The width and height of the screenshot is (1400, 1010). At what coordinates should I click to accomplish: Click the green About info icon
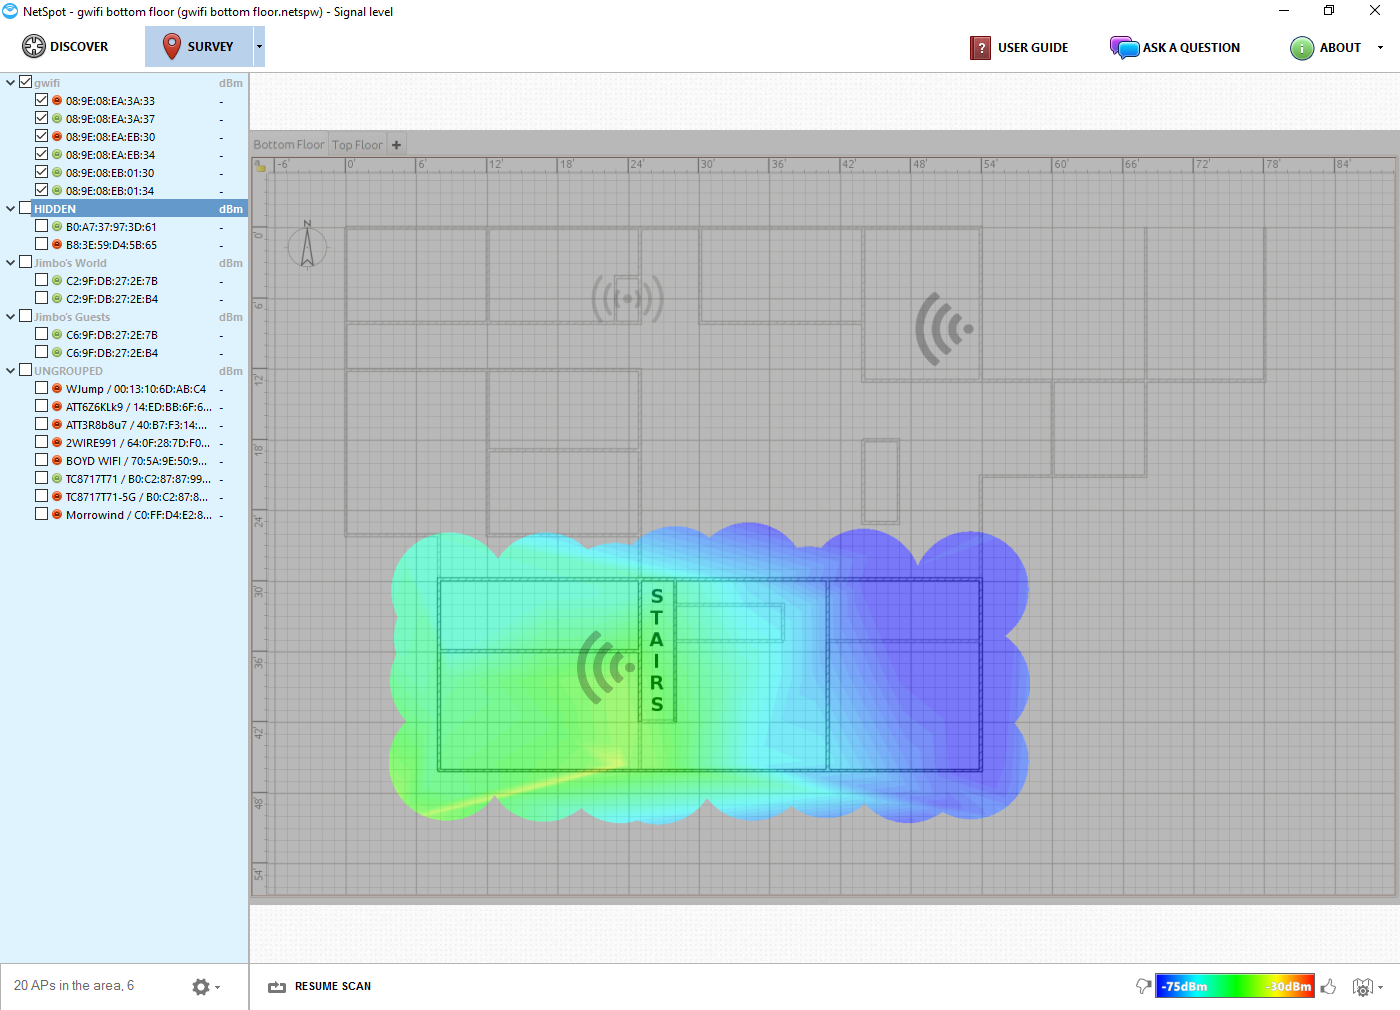point(1301,47)
